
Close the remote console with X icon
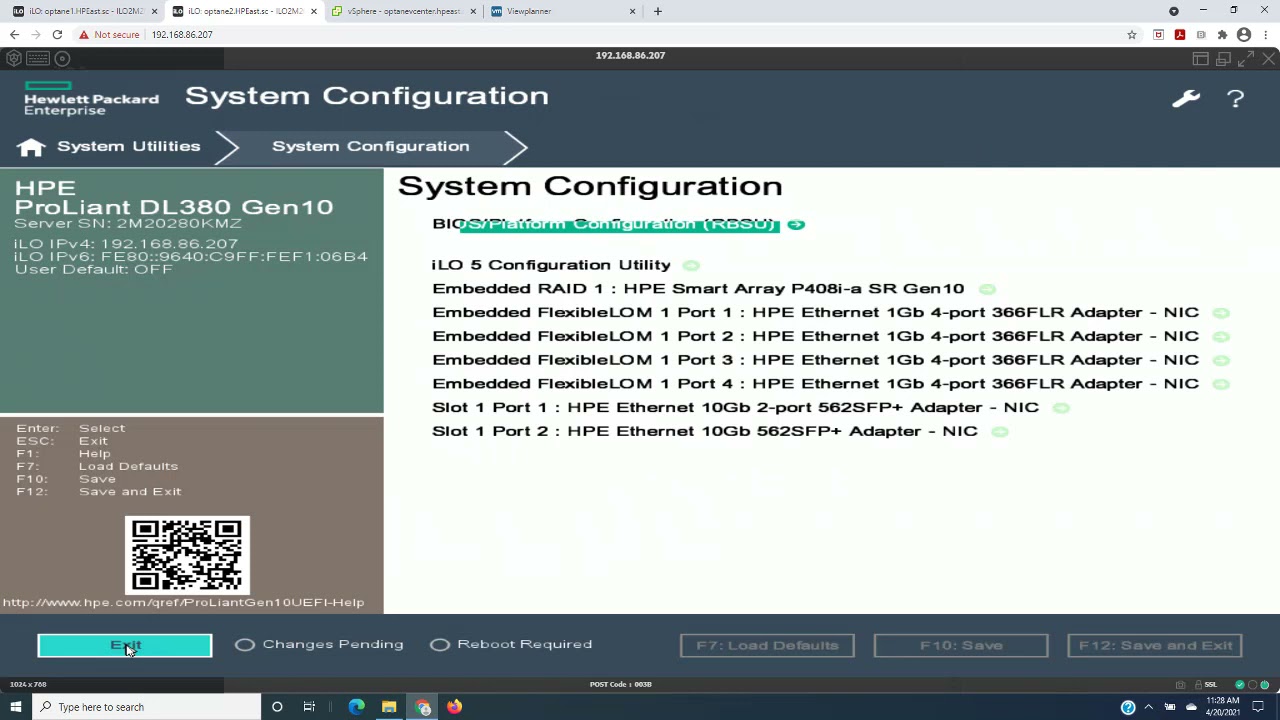click(1268, 59)
